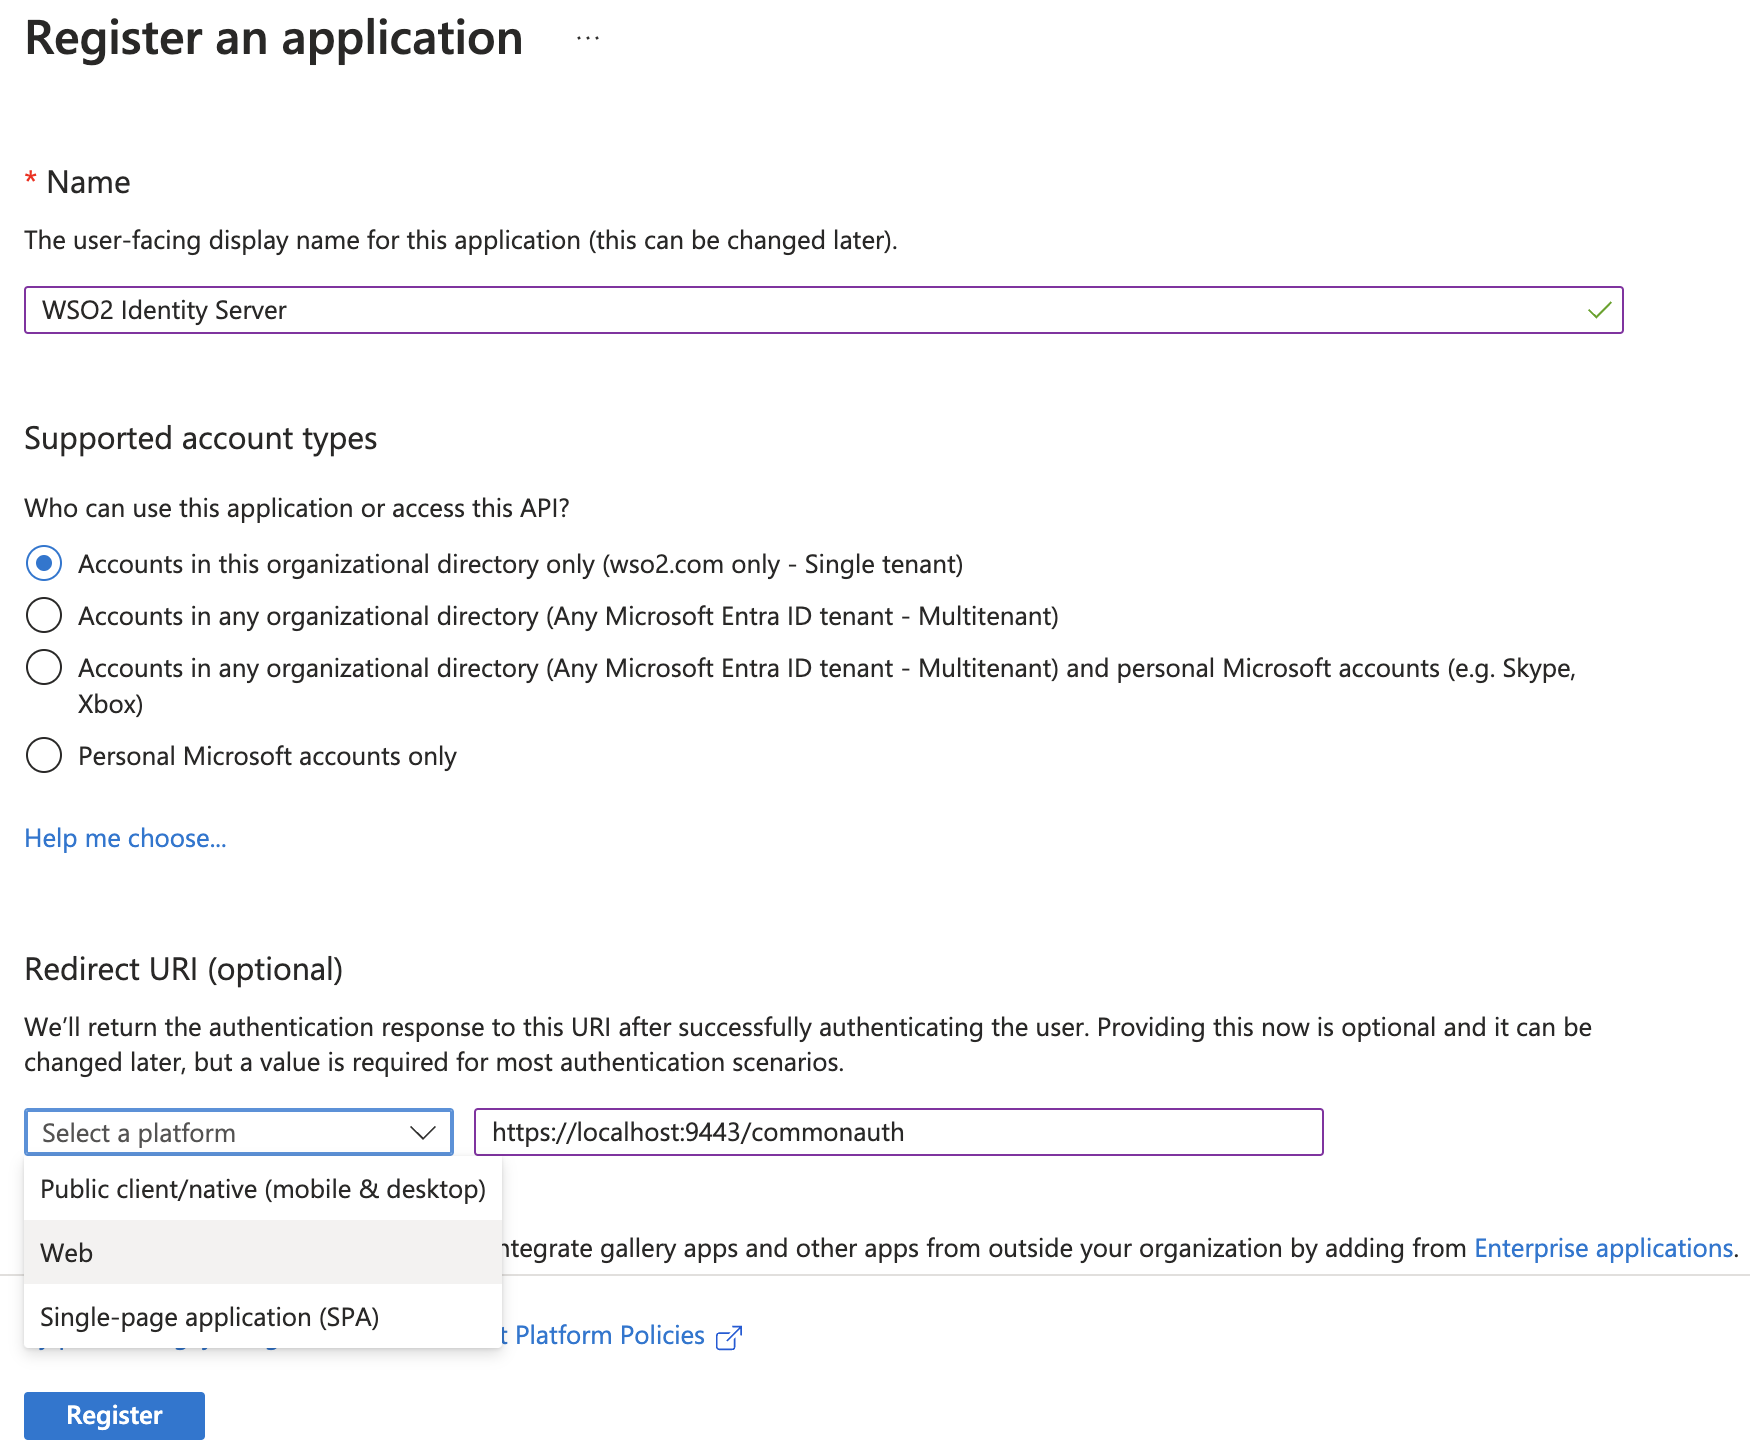Viewport: 1750px width, 1456px height.
Task: Select Multitenant Entra ID accounts option
Action: 44,615
